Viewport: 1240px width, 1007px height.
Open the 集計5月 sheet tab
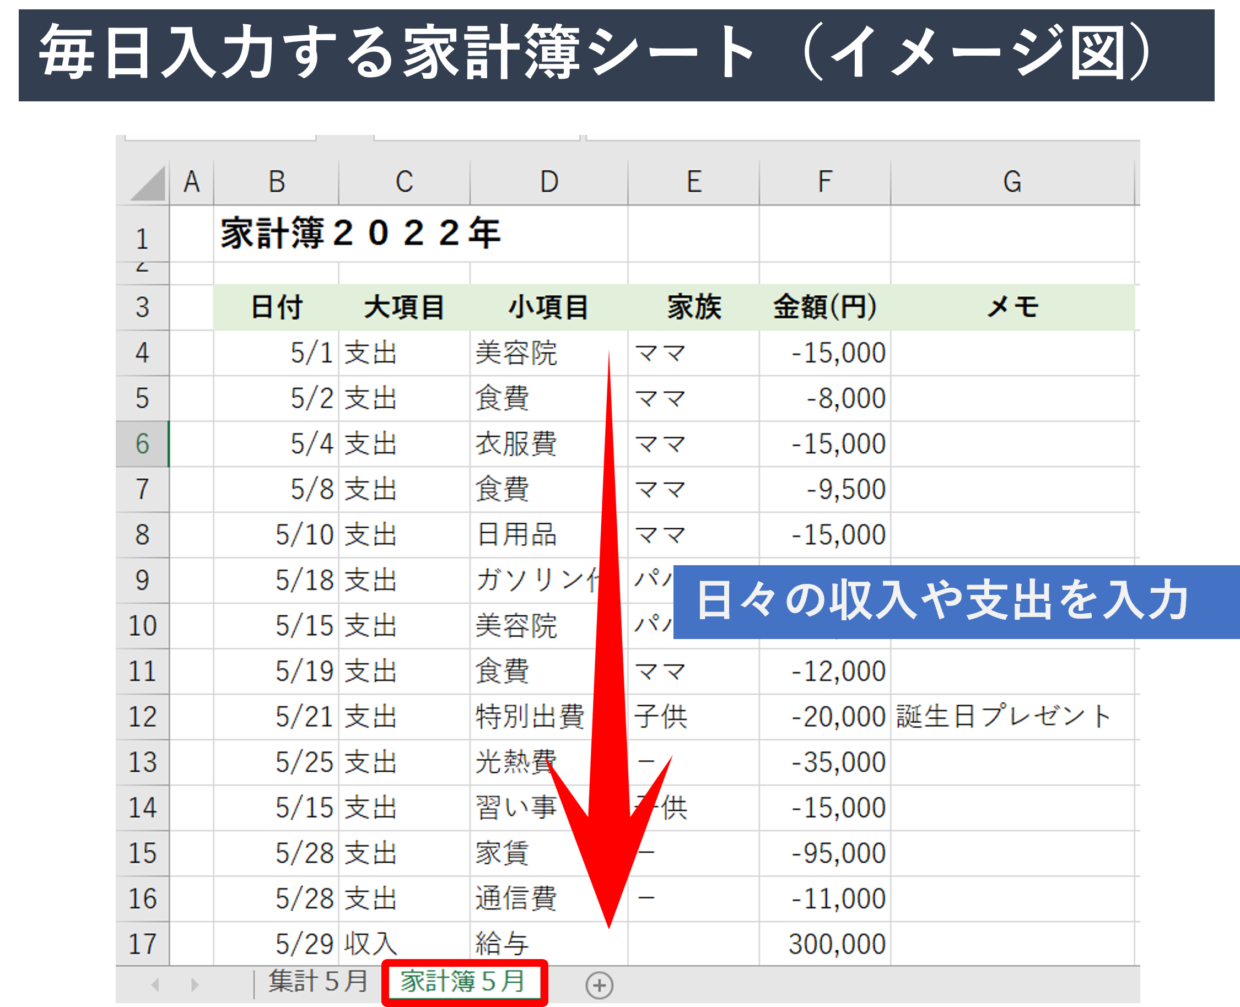[317, 982]
